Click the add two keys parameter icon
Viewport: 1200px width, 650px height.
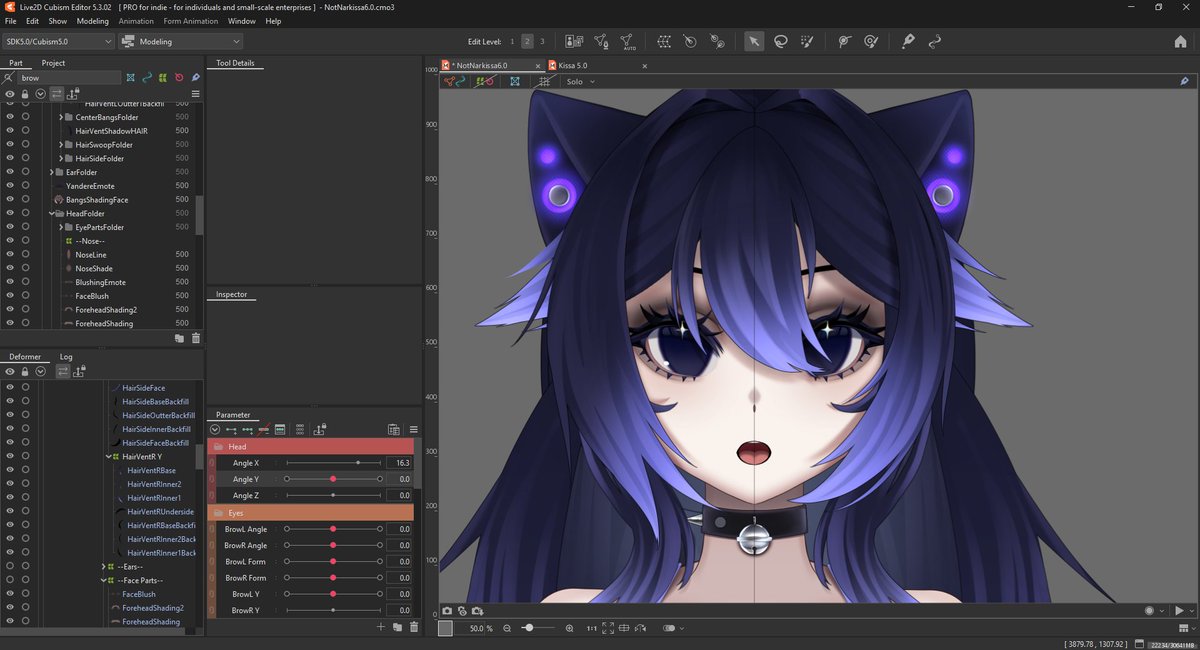coord(231,429)
